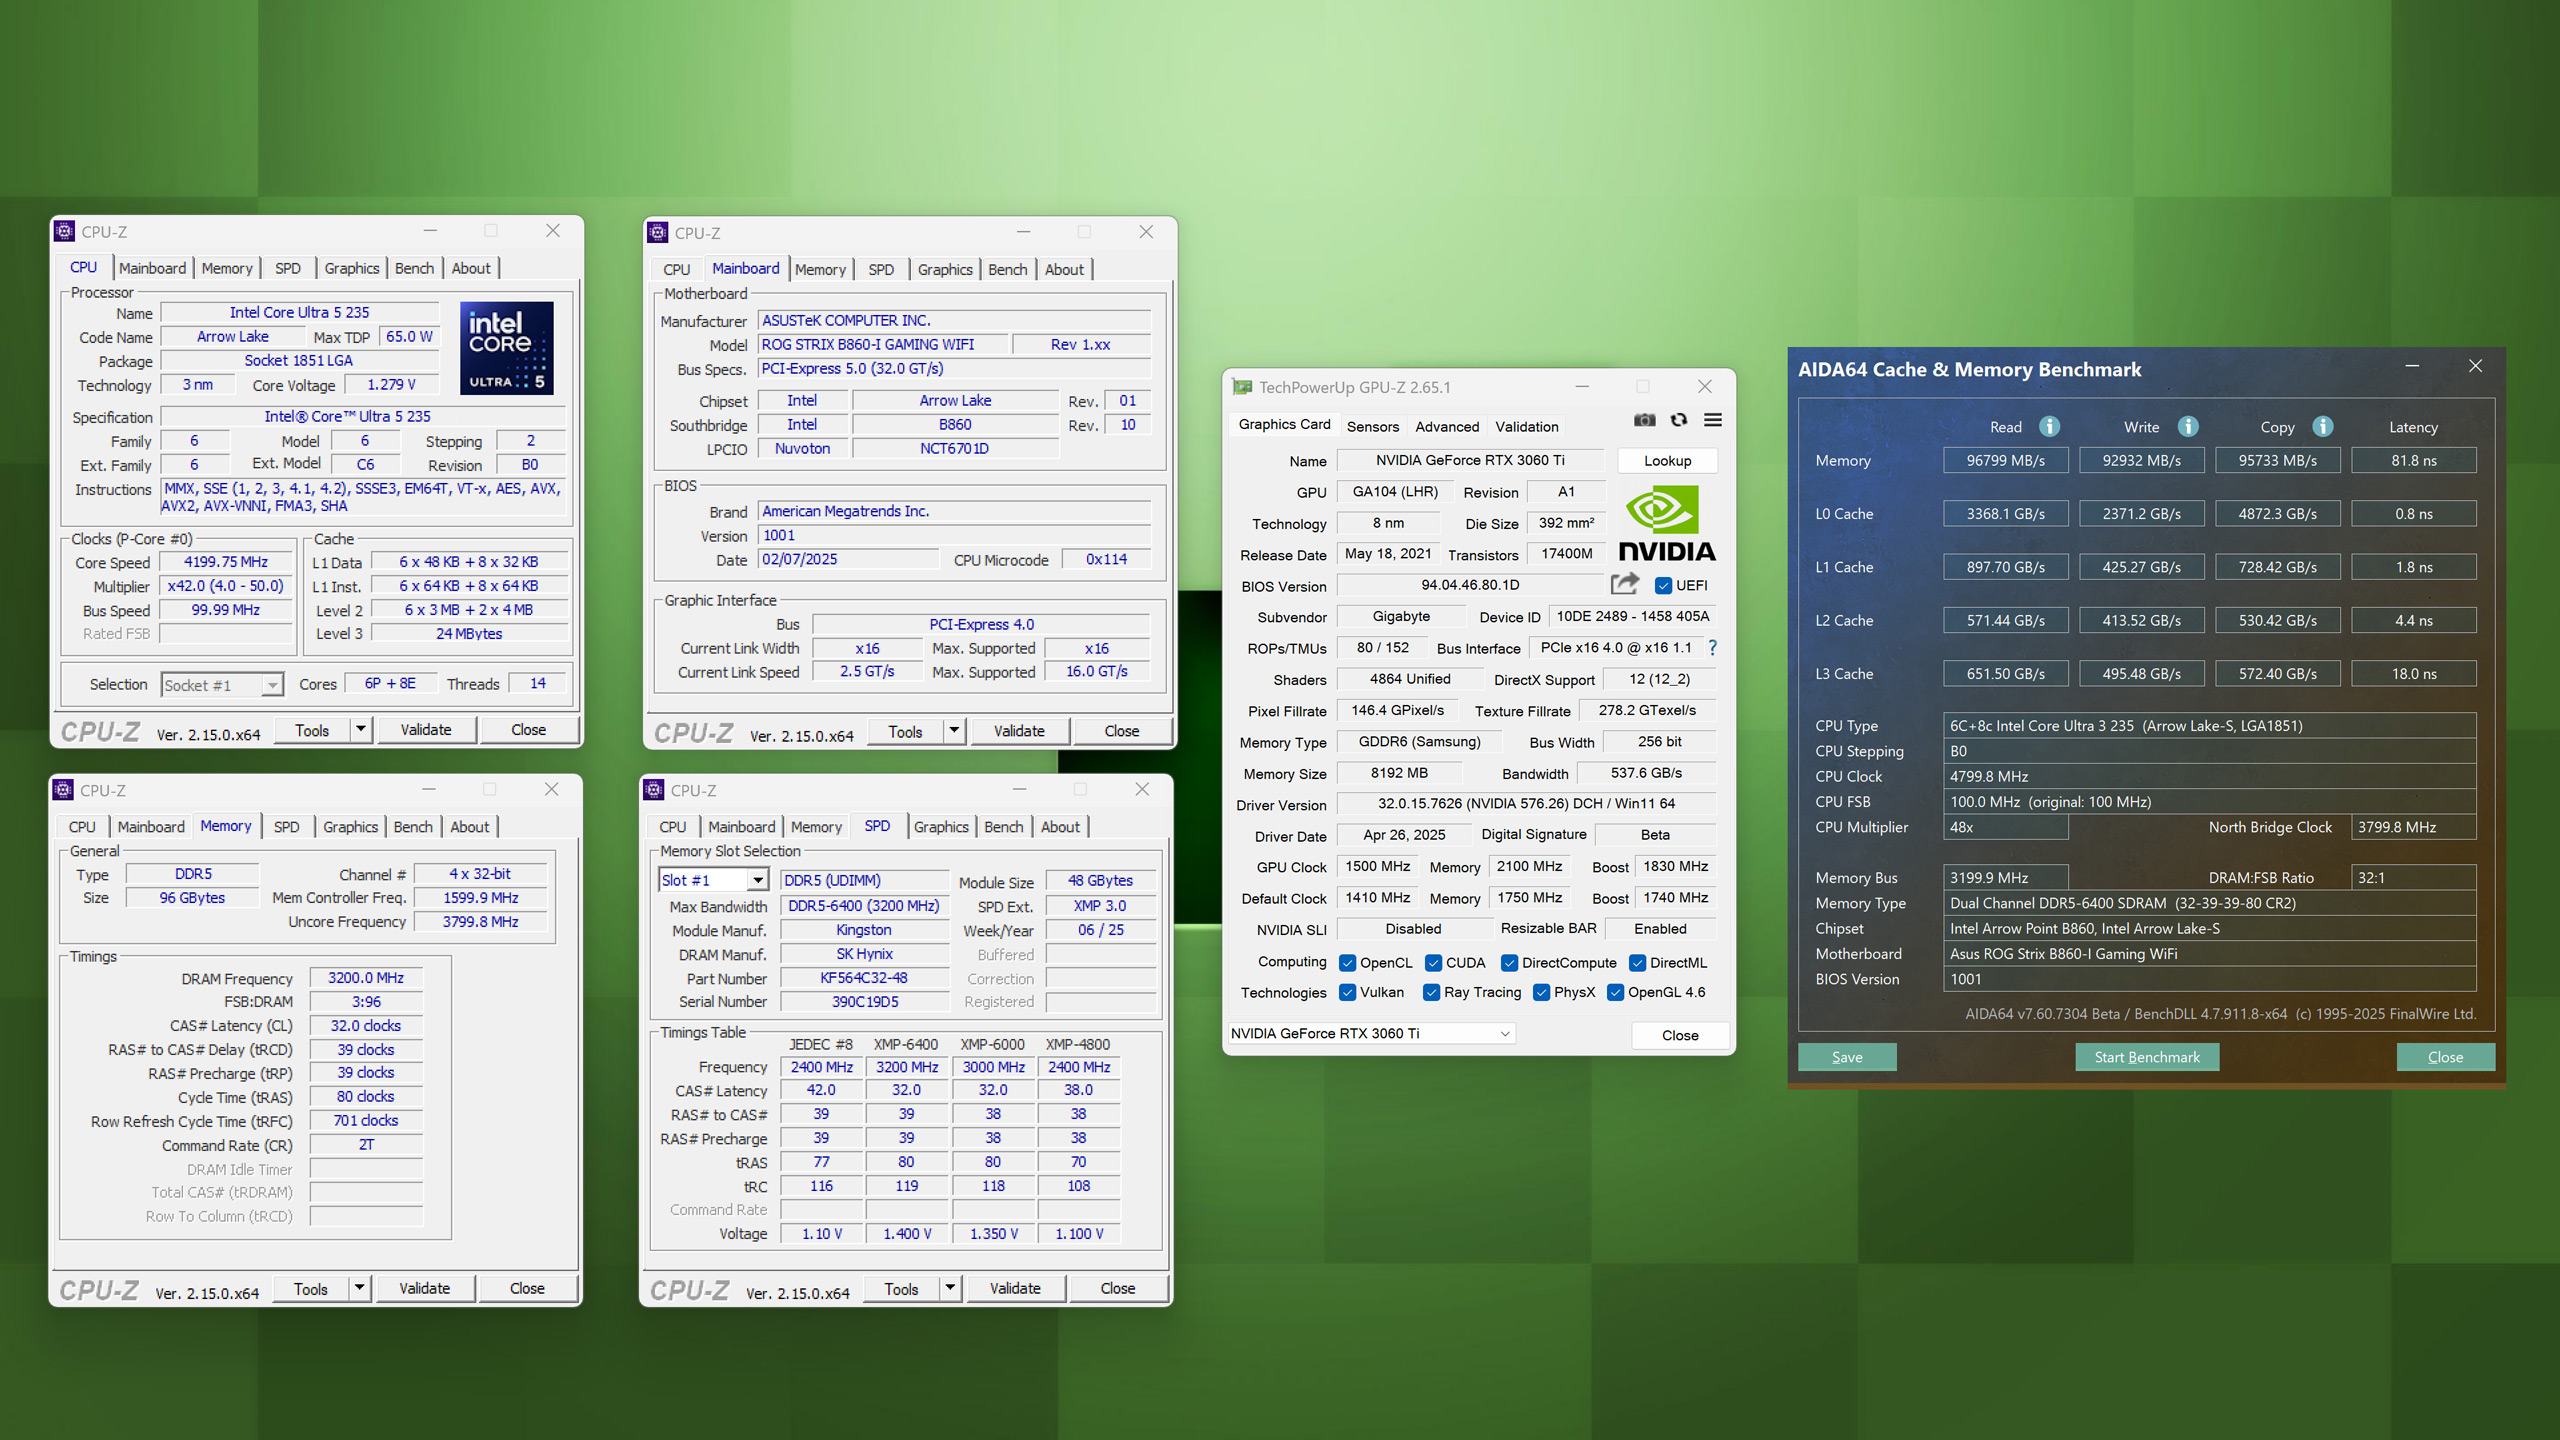The height and width of the screenshot is (1440, 2560).
Task: Open About tab in CPU-Z SPD window
Action: click(x=1060, y=827)
